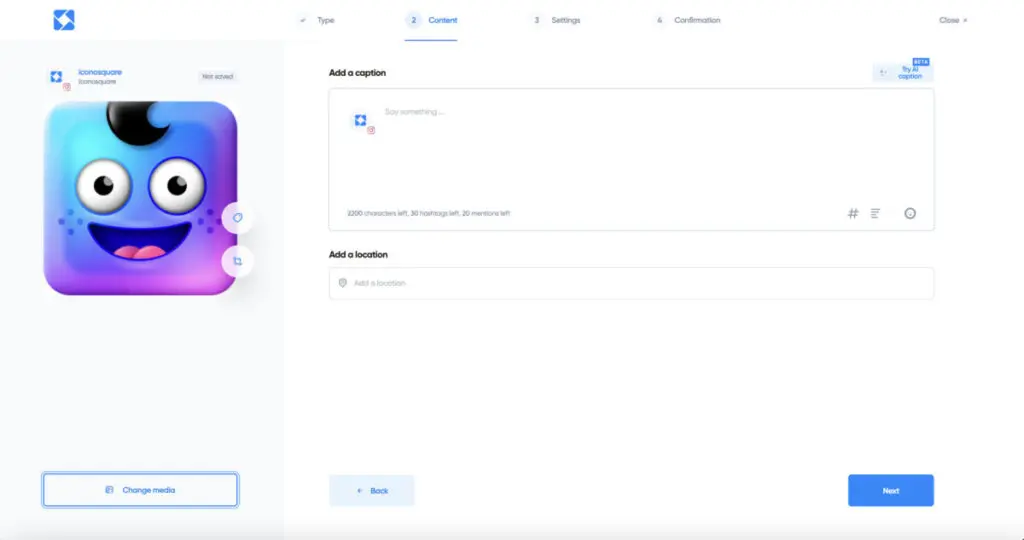Open the Confirmation step
1024x540 pixels.
pos(688,20)
